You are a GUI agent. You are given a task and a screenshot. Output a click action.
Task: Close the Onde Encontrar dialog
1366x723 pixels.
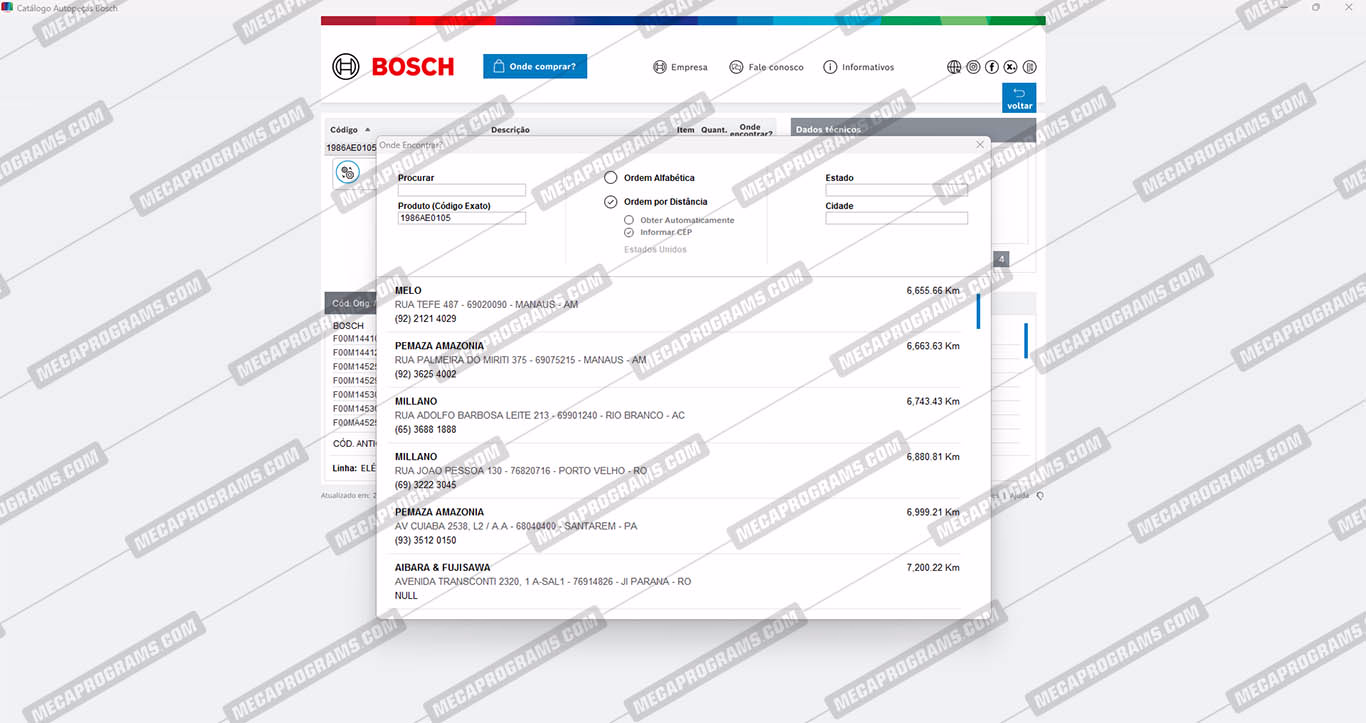(x=980, y=145)
